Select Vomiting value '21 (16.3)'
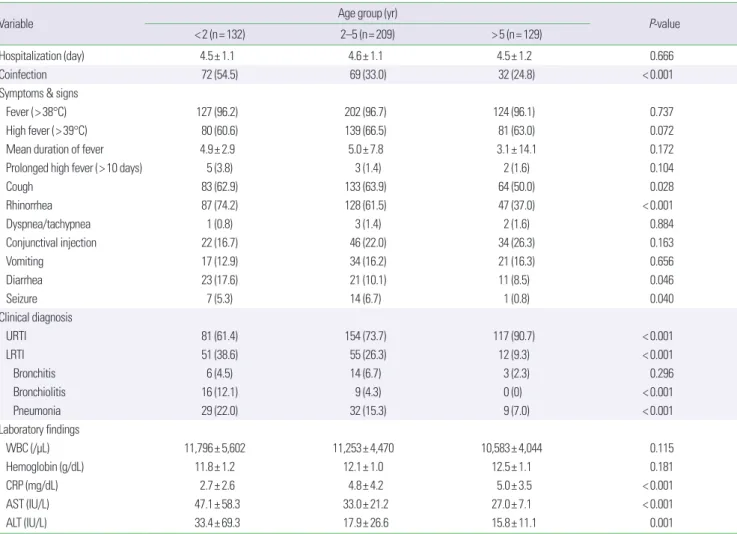This screenshot has width=737, height=534. pos(517,261)
